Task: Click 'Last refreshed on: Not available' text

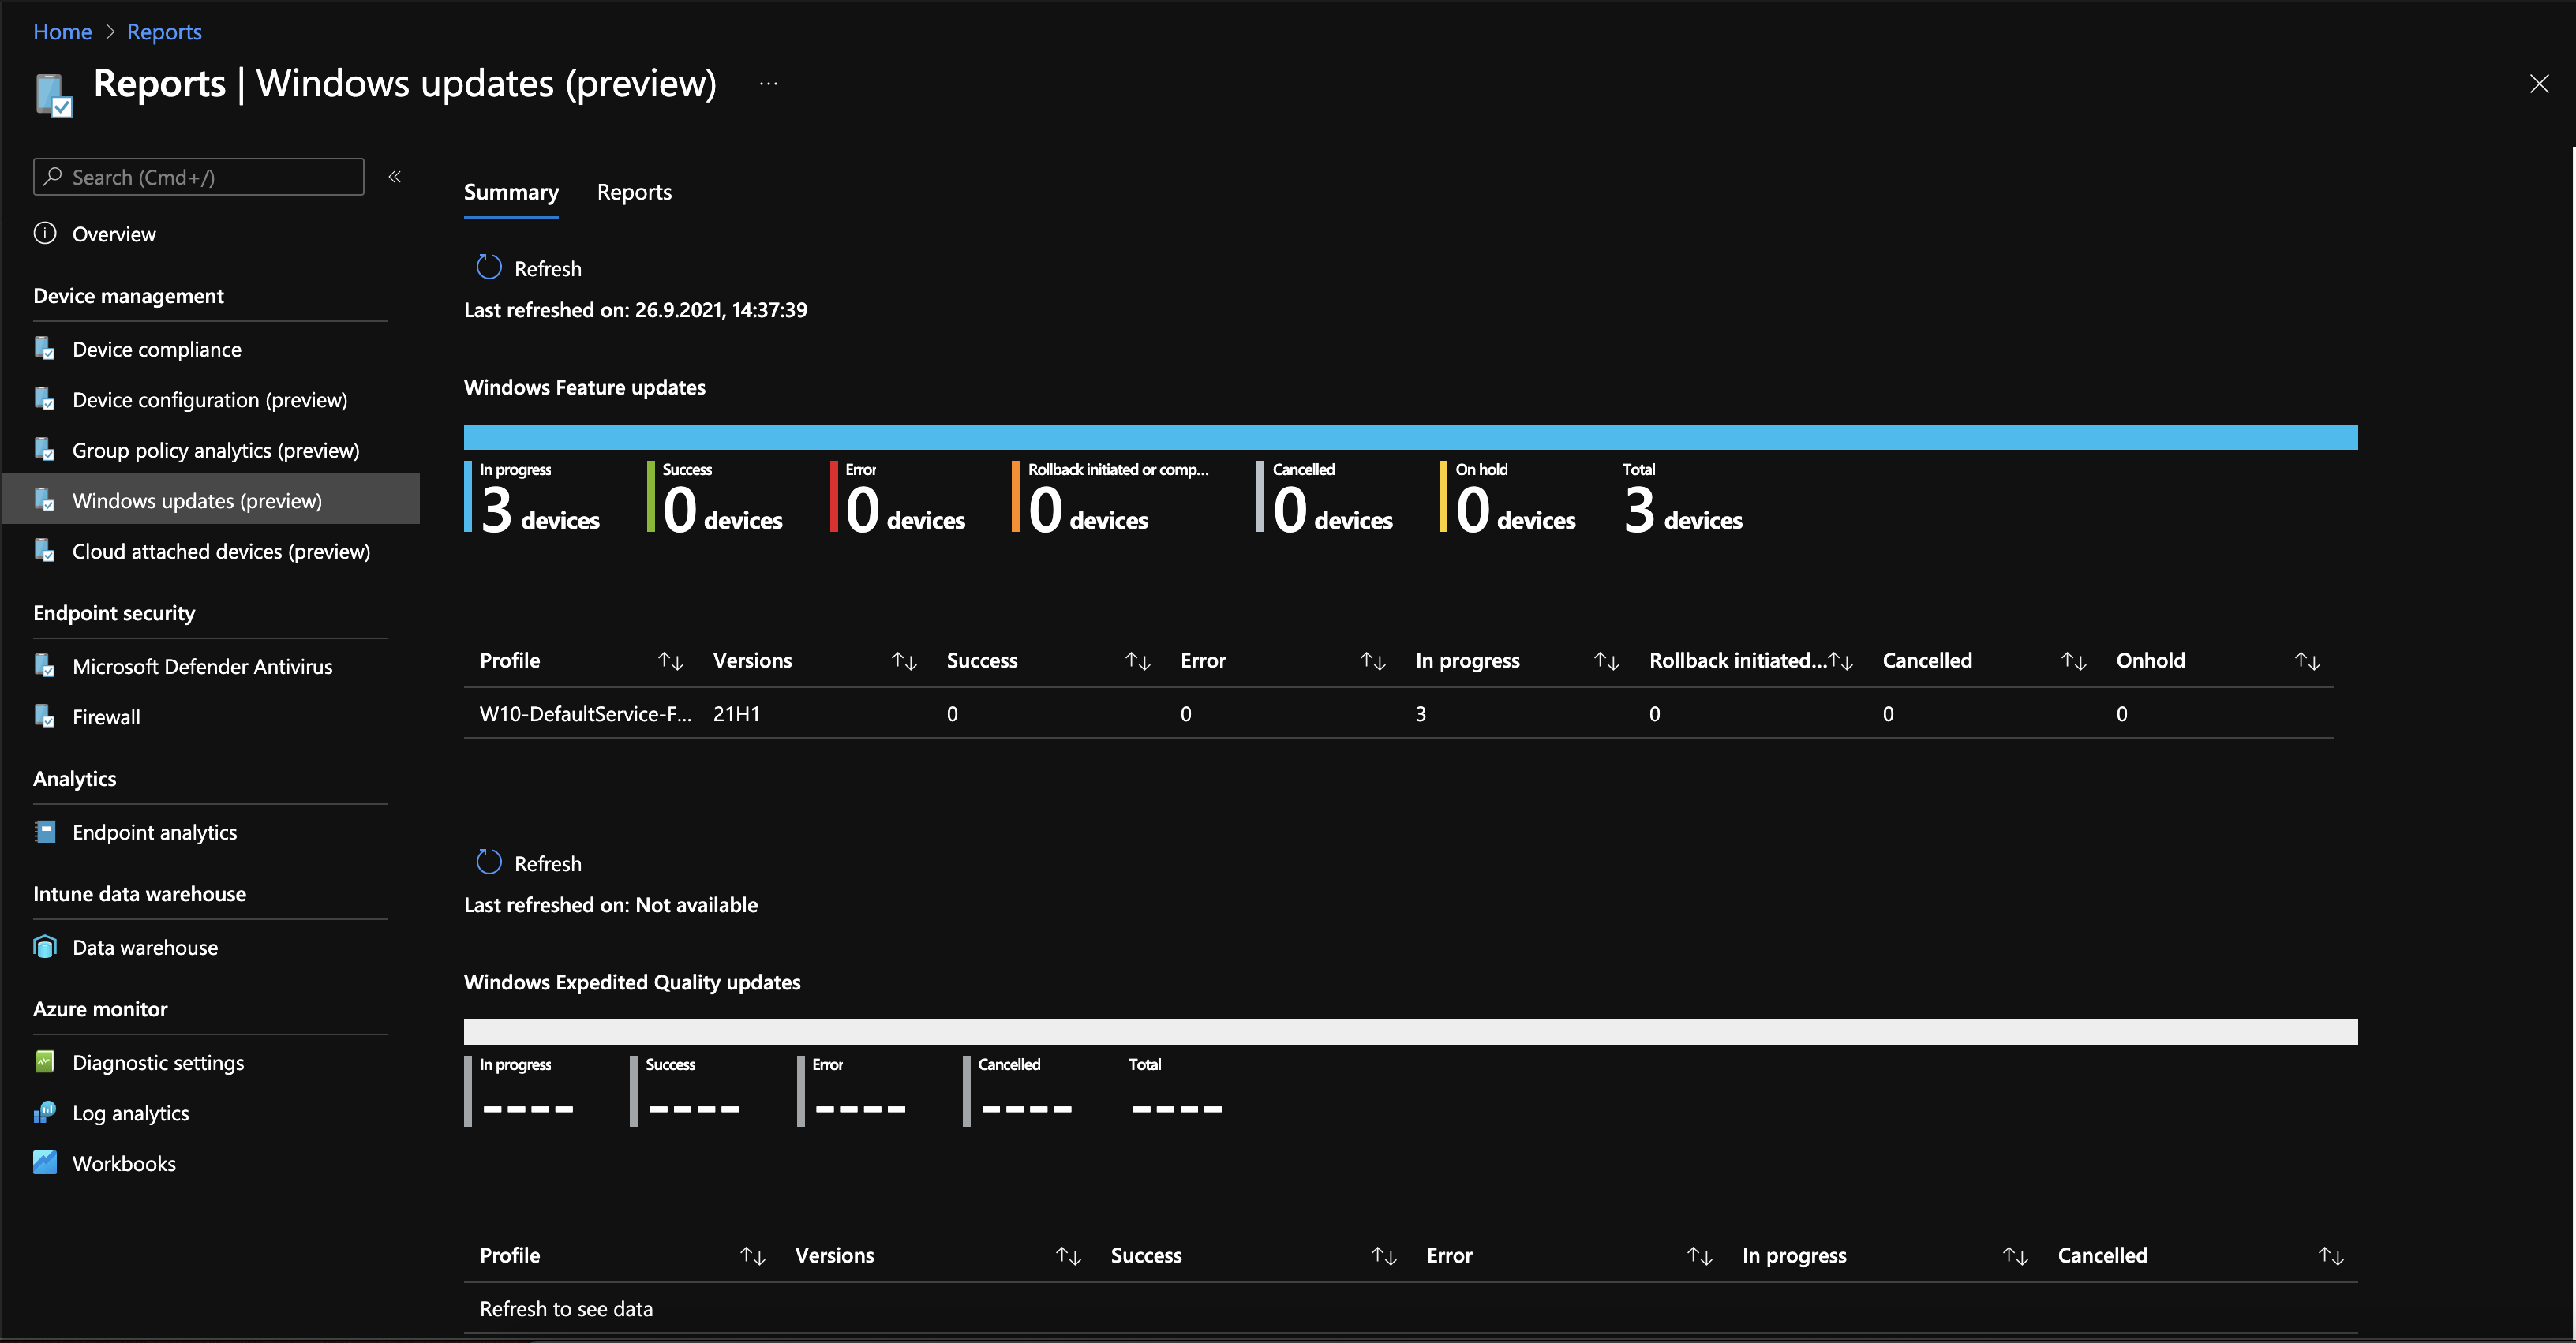Action: click(611, 905)
